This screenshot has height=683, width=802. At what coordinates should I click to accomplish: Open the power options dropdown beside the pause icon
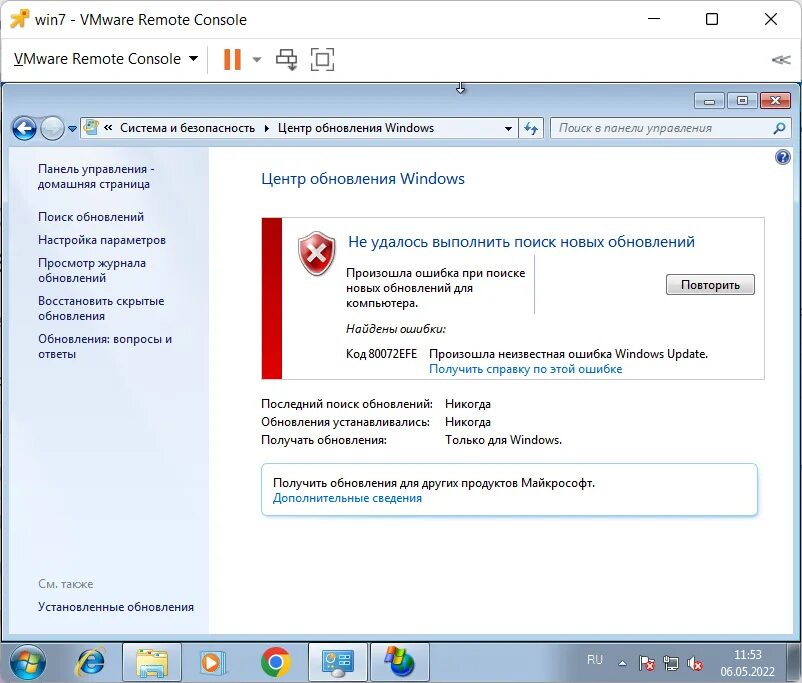coord(257,59)
